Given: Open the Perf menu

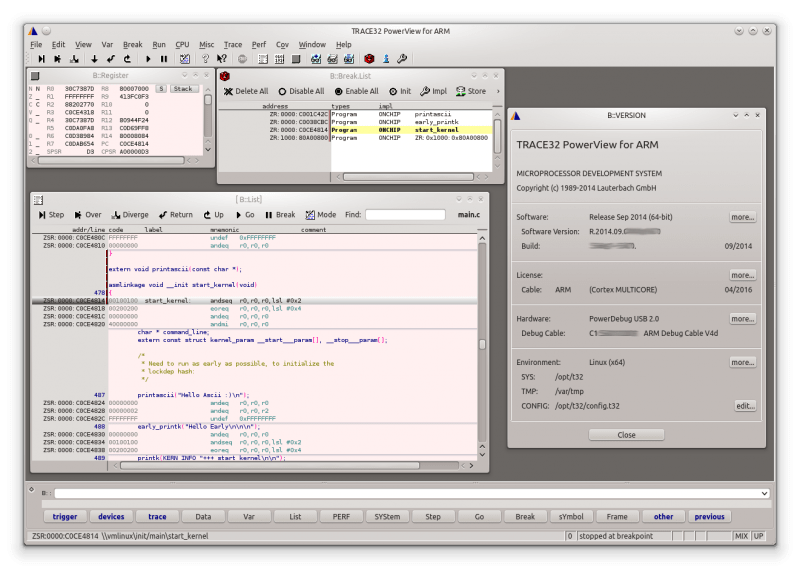Looking at the screenshot, I should (x=259, y=45).
